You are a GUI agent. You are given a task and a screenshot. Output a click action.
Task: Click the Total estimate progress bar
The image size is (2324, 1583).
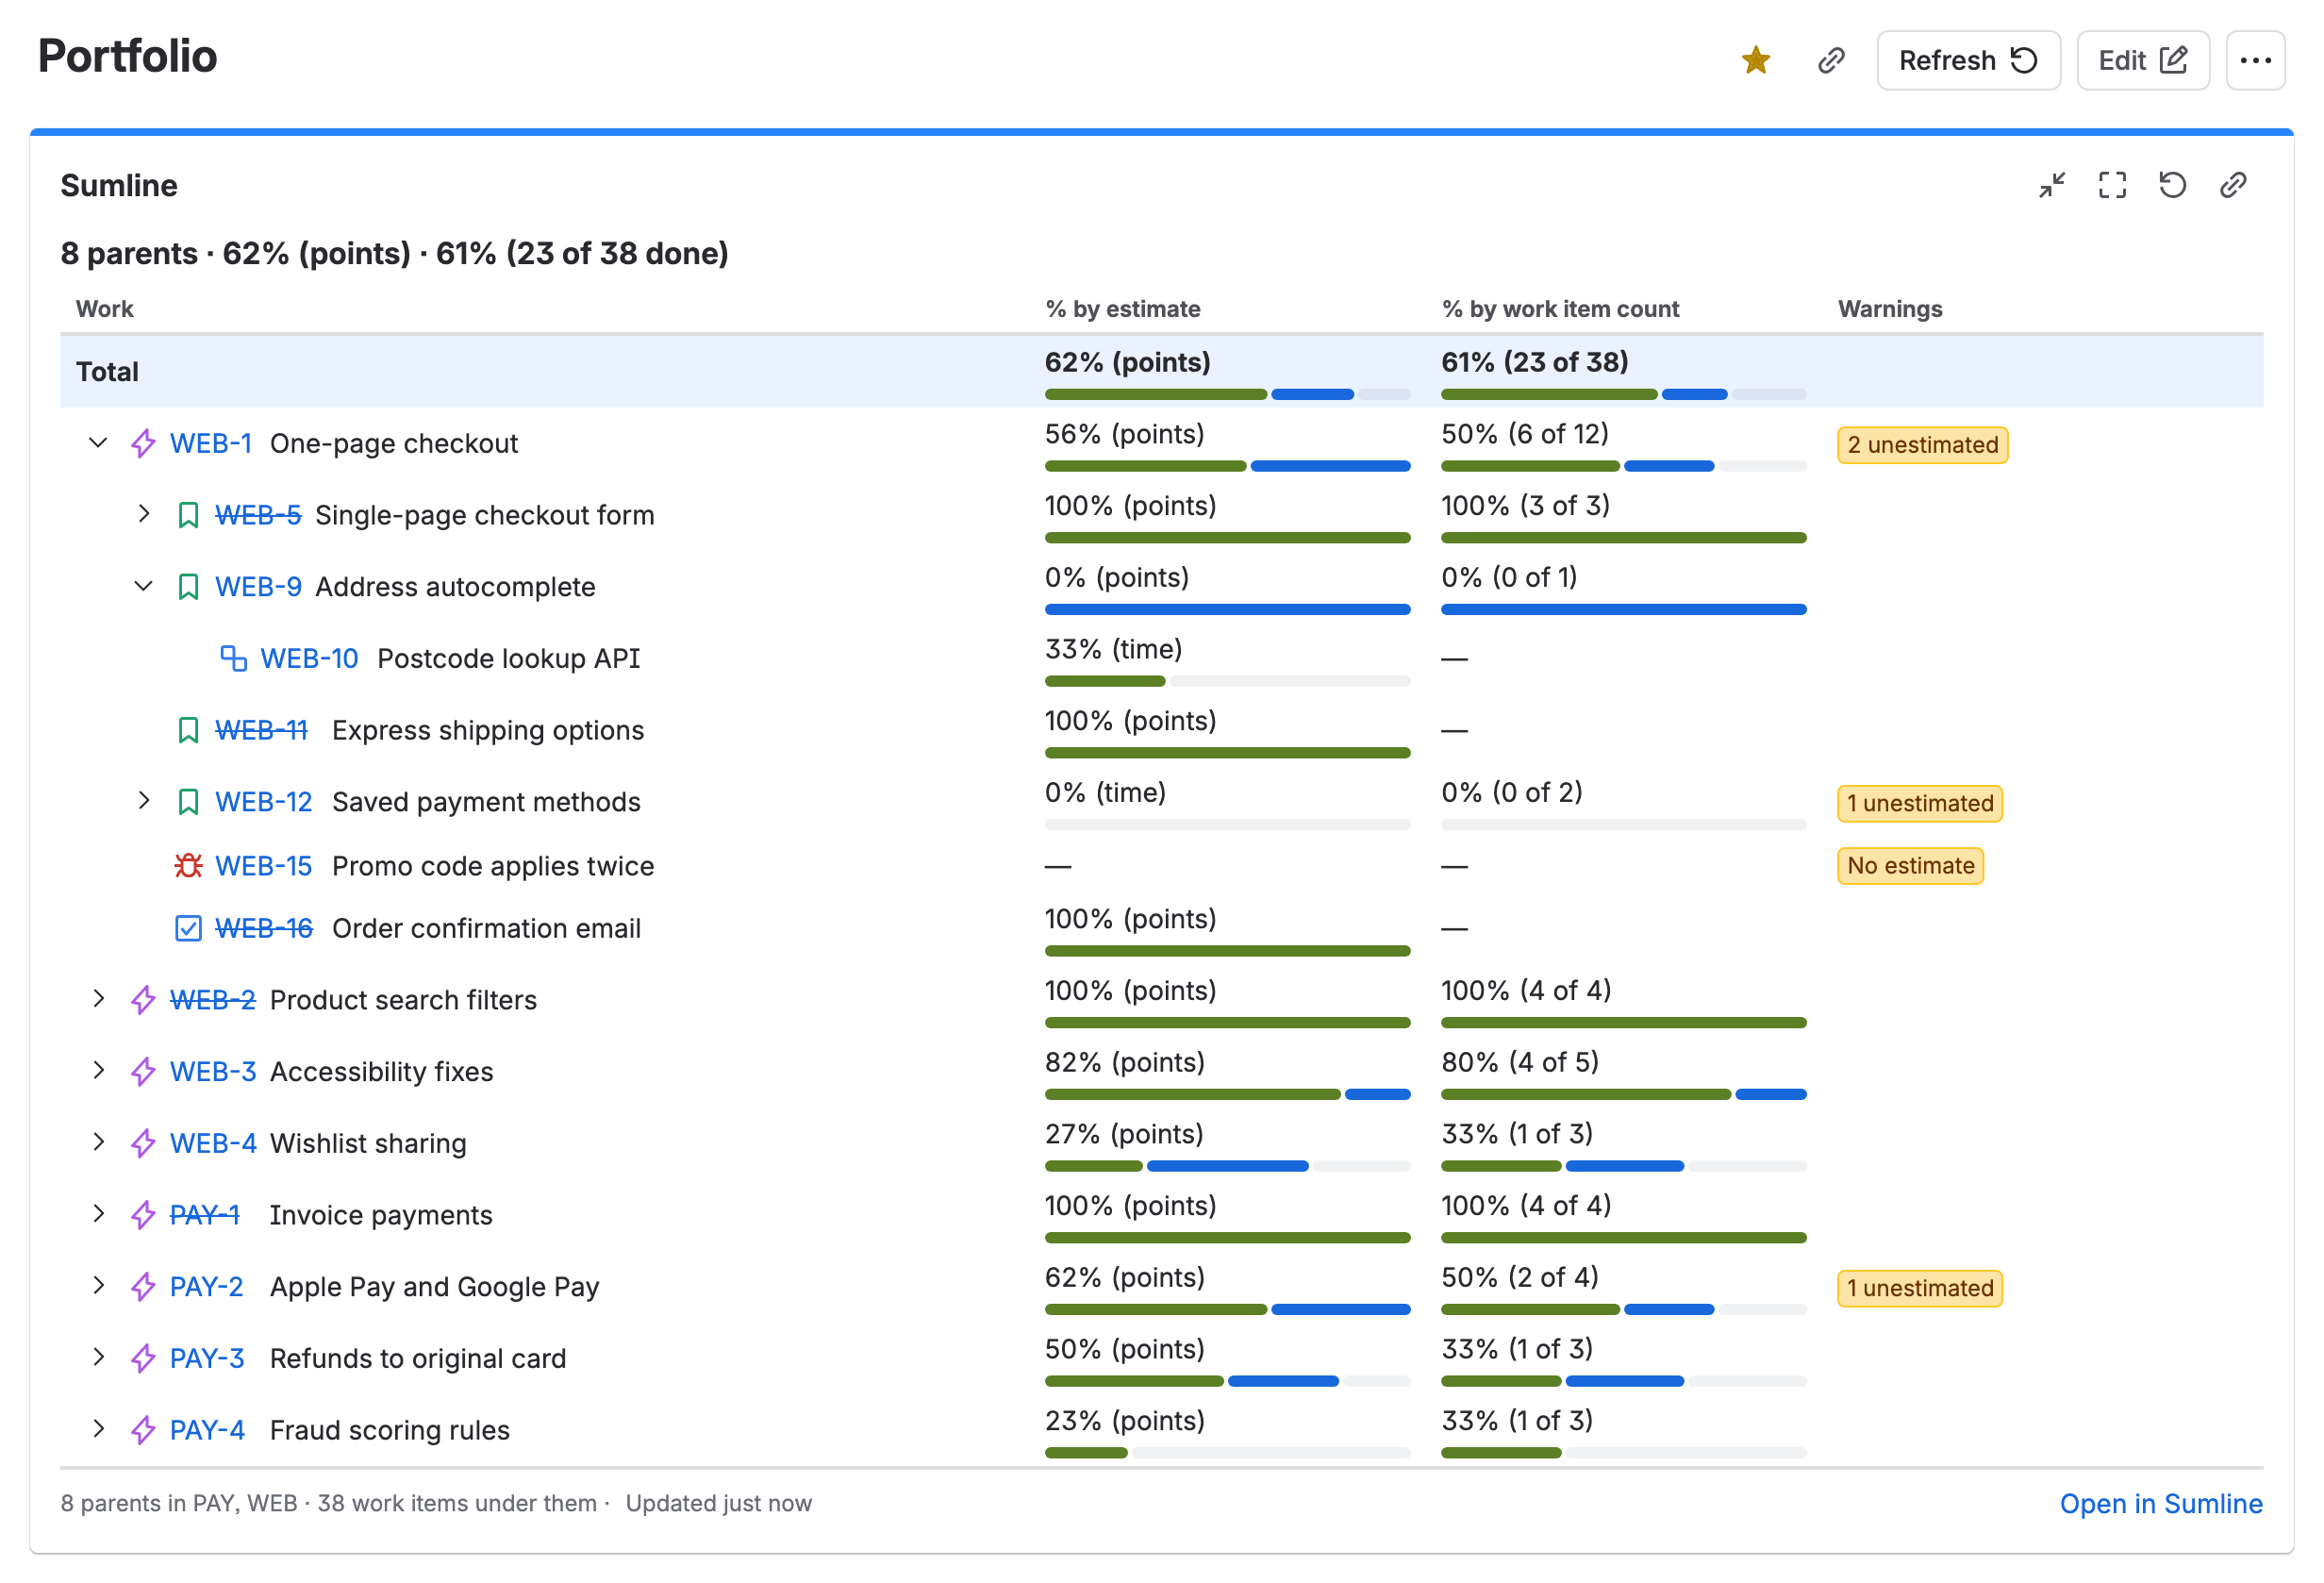[1227, 395]
